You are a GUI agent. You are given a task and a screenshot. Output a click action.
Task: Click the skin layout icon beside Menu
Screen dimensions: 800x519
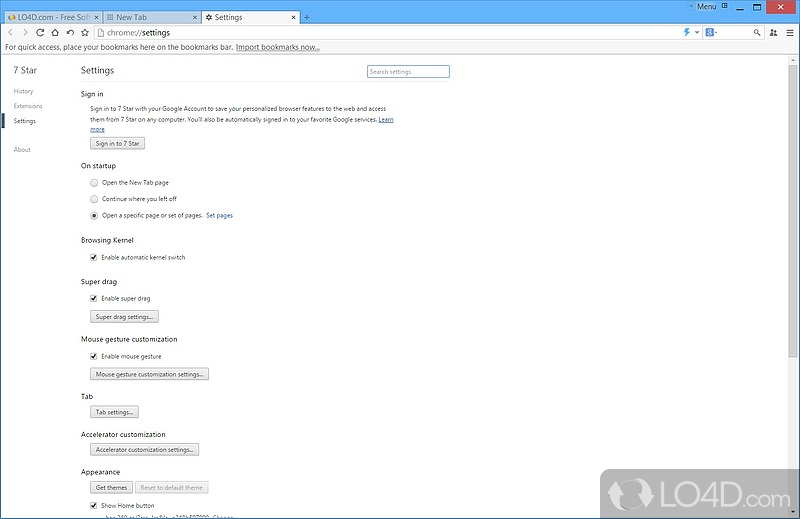coord(724,6)
